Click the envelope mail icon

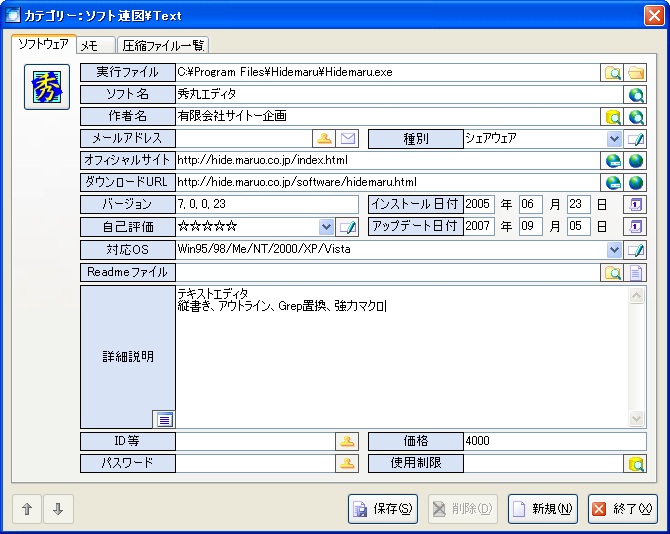pos(347,139)
